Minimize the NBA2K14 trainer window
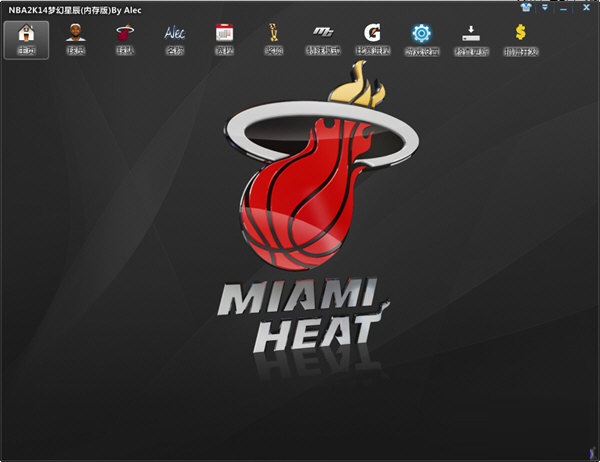Screen dimensions: 600x462 563,7
